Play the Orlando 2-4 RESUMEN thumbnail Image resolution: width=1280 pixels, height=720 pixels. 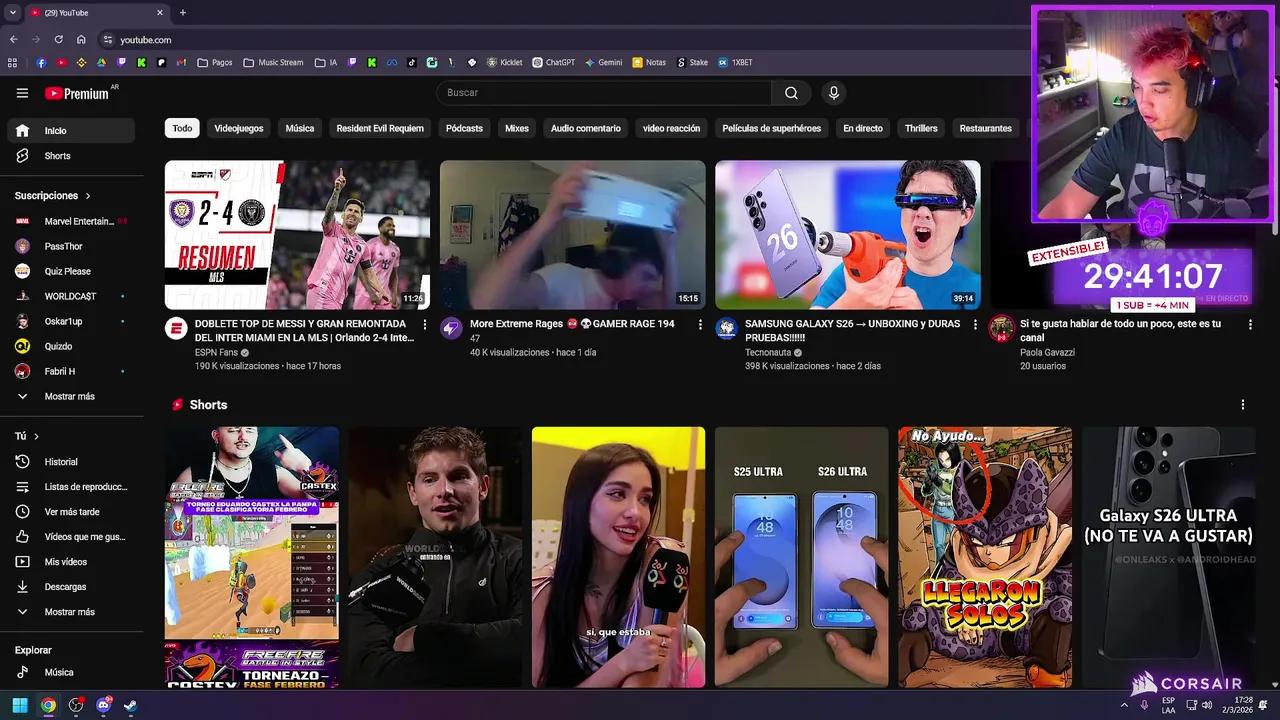point(297,235)
